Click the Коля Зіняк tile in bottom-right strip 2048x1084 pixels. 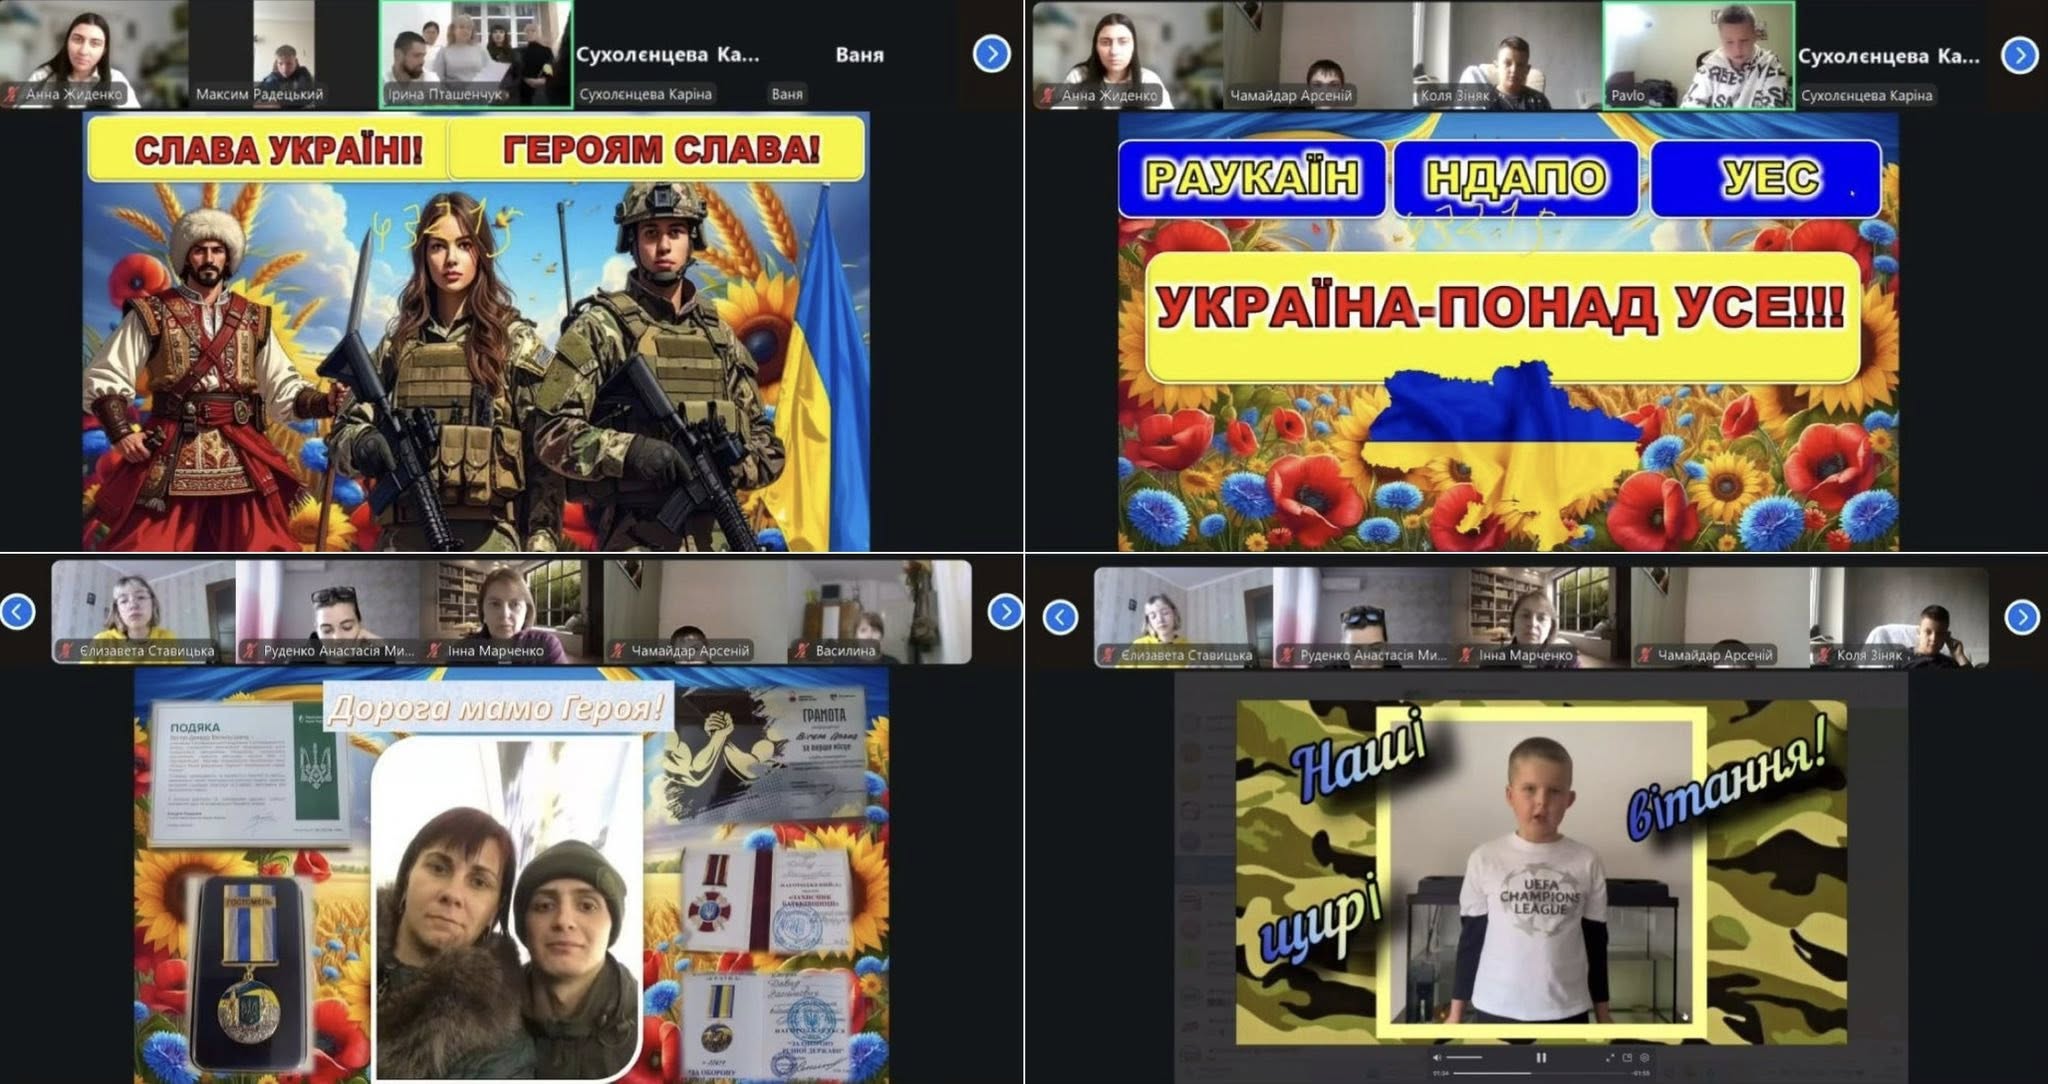pos(1897,617)
